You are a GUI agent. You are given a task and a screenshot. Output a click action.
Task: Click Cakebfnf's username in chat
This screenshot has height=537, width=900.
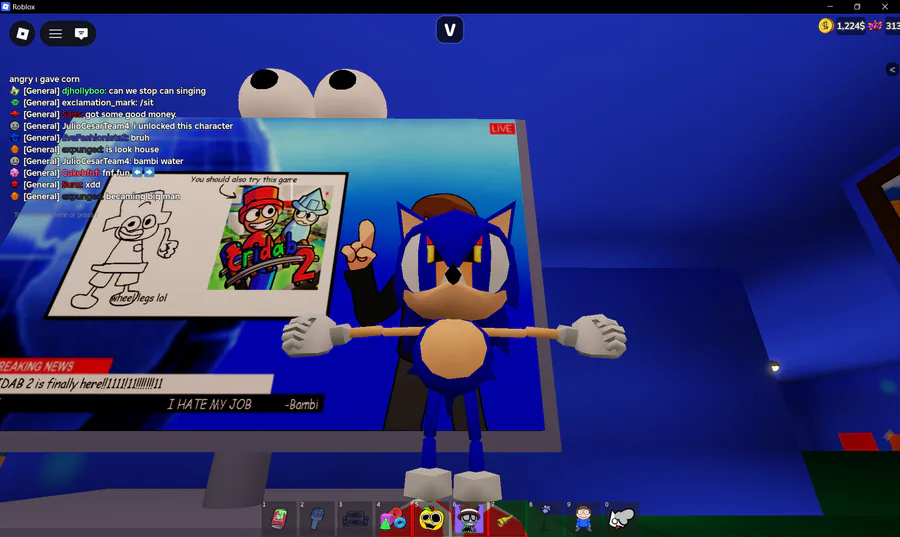click(81, 173)
